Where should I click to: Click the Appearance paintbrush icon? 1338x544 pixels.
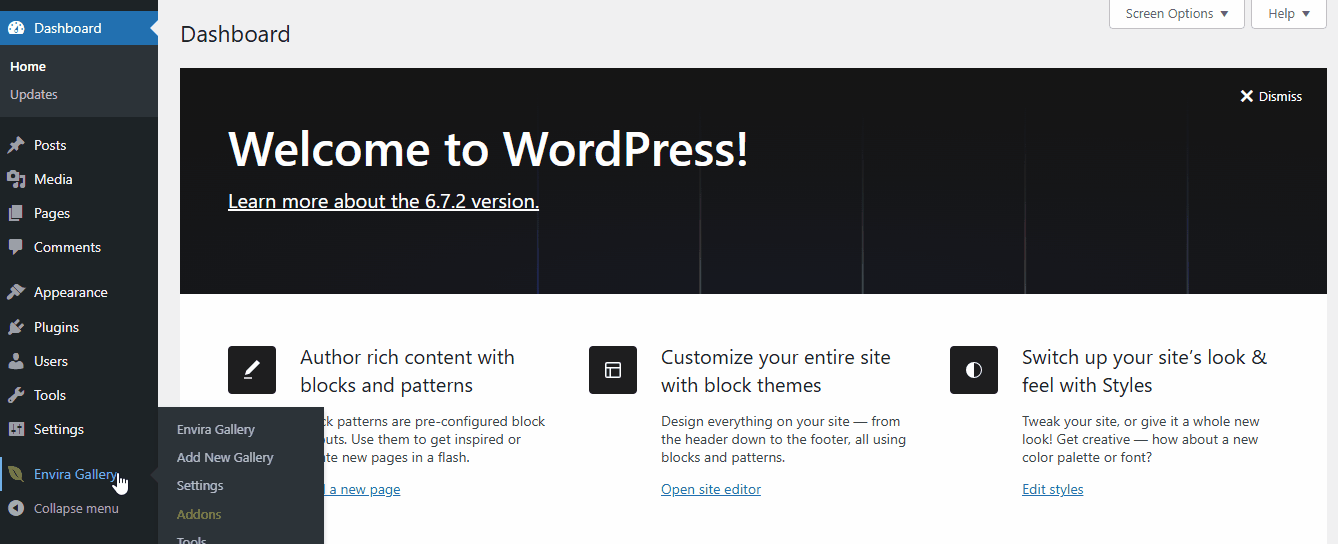click(16, 292)
